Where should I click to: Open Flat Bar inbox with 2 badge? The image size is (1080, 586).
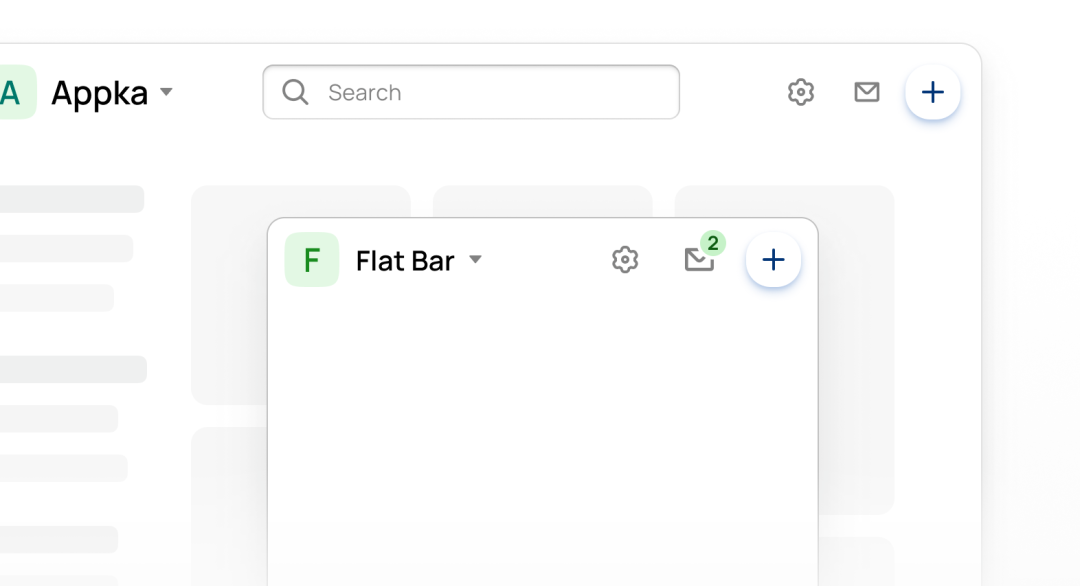point(699,260)
